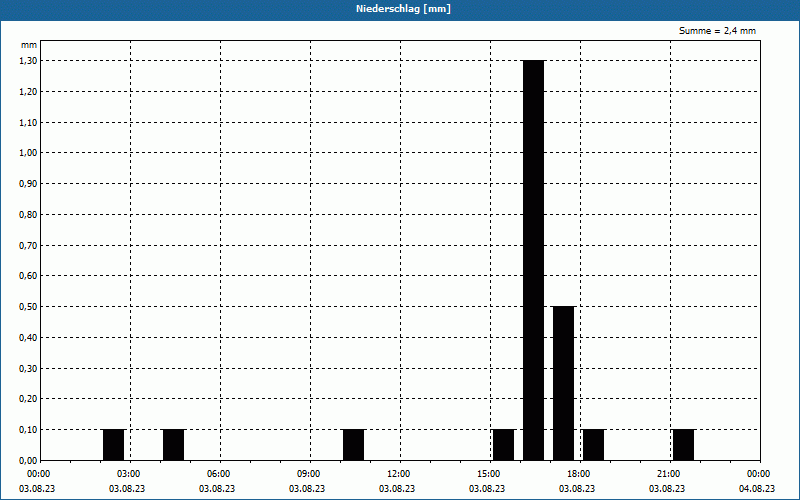The image size is (800, 500).
Task: Click the 09:00 time label
Action: point(308,474)
